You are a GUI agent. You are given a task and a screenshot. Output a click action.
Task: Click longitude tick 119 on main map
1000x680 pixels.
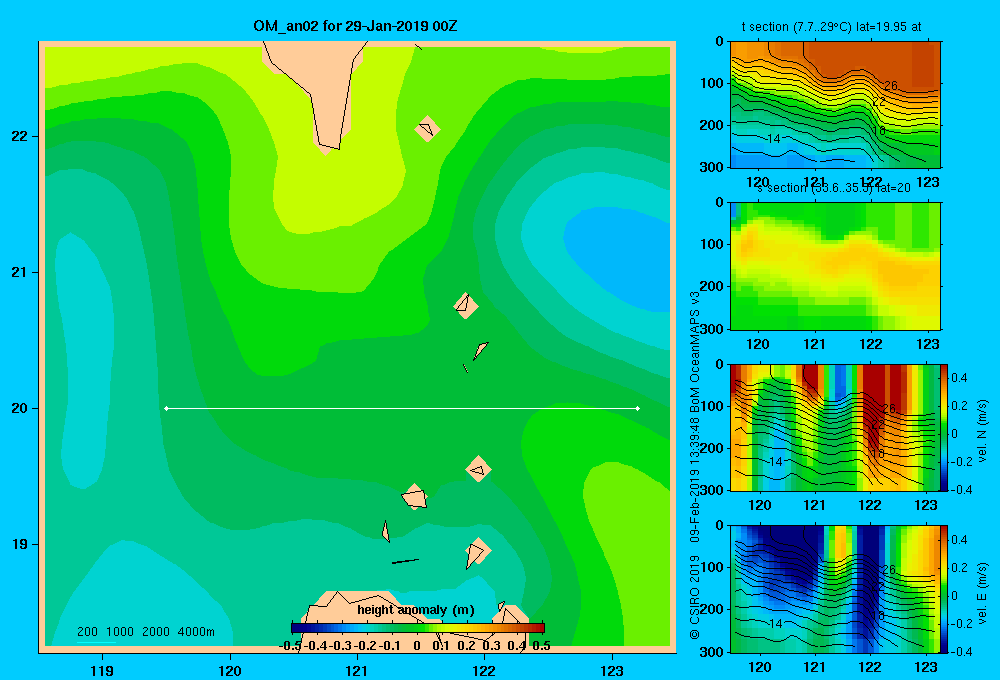pyautogui.click(x=102, y=670)
